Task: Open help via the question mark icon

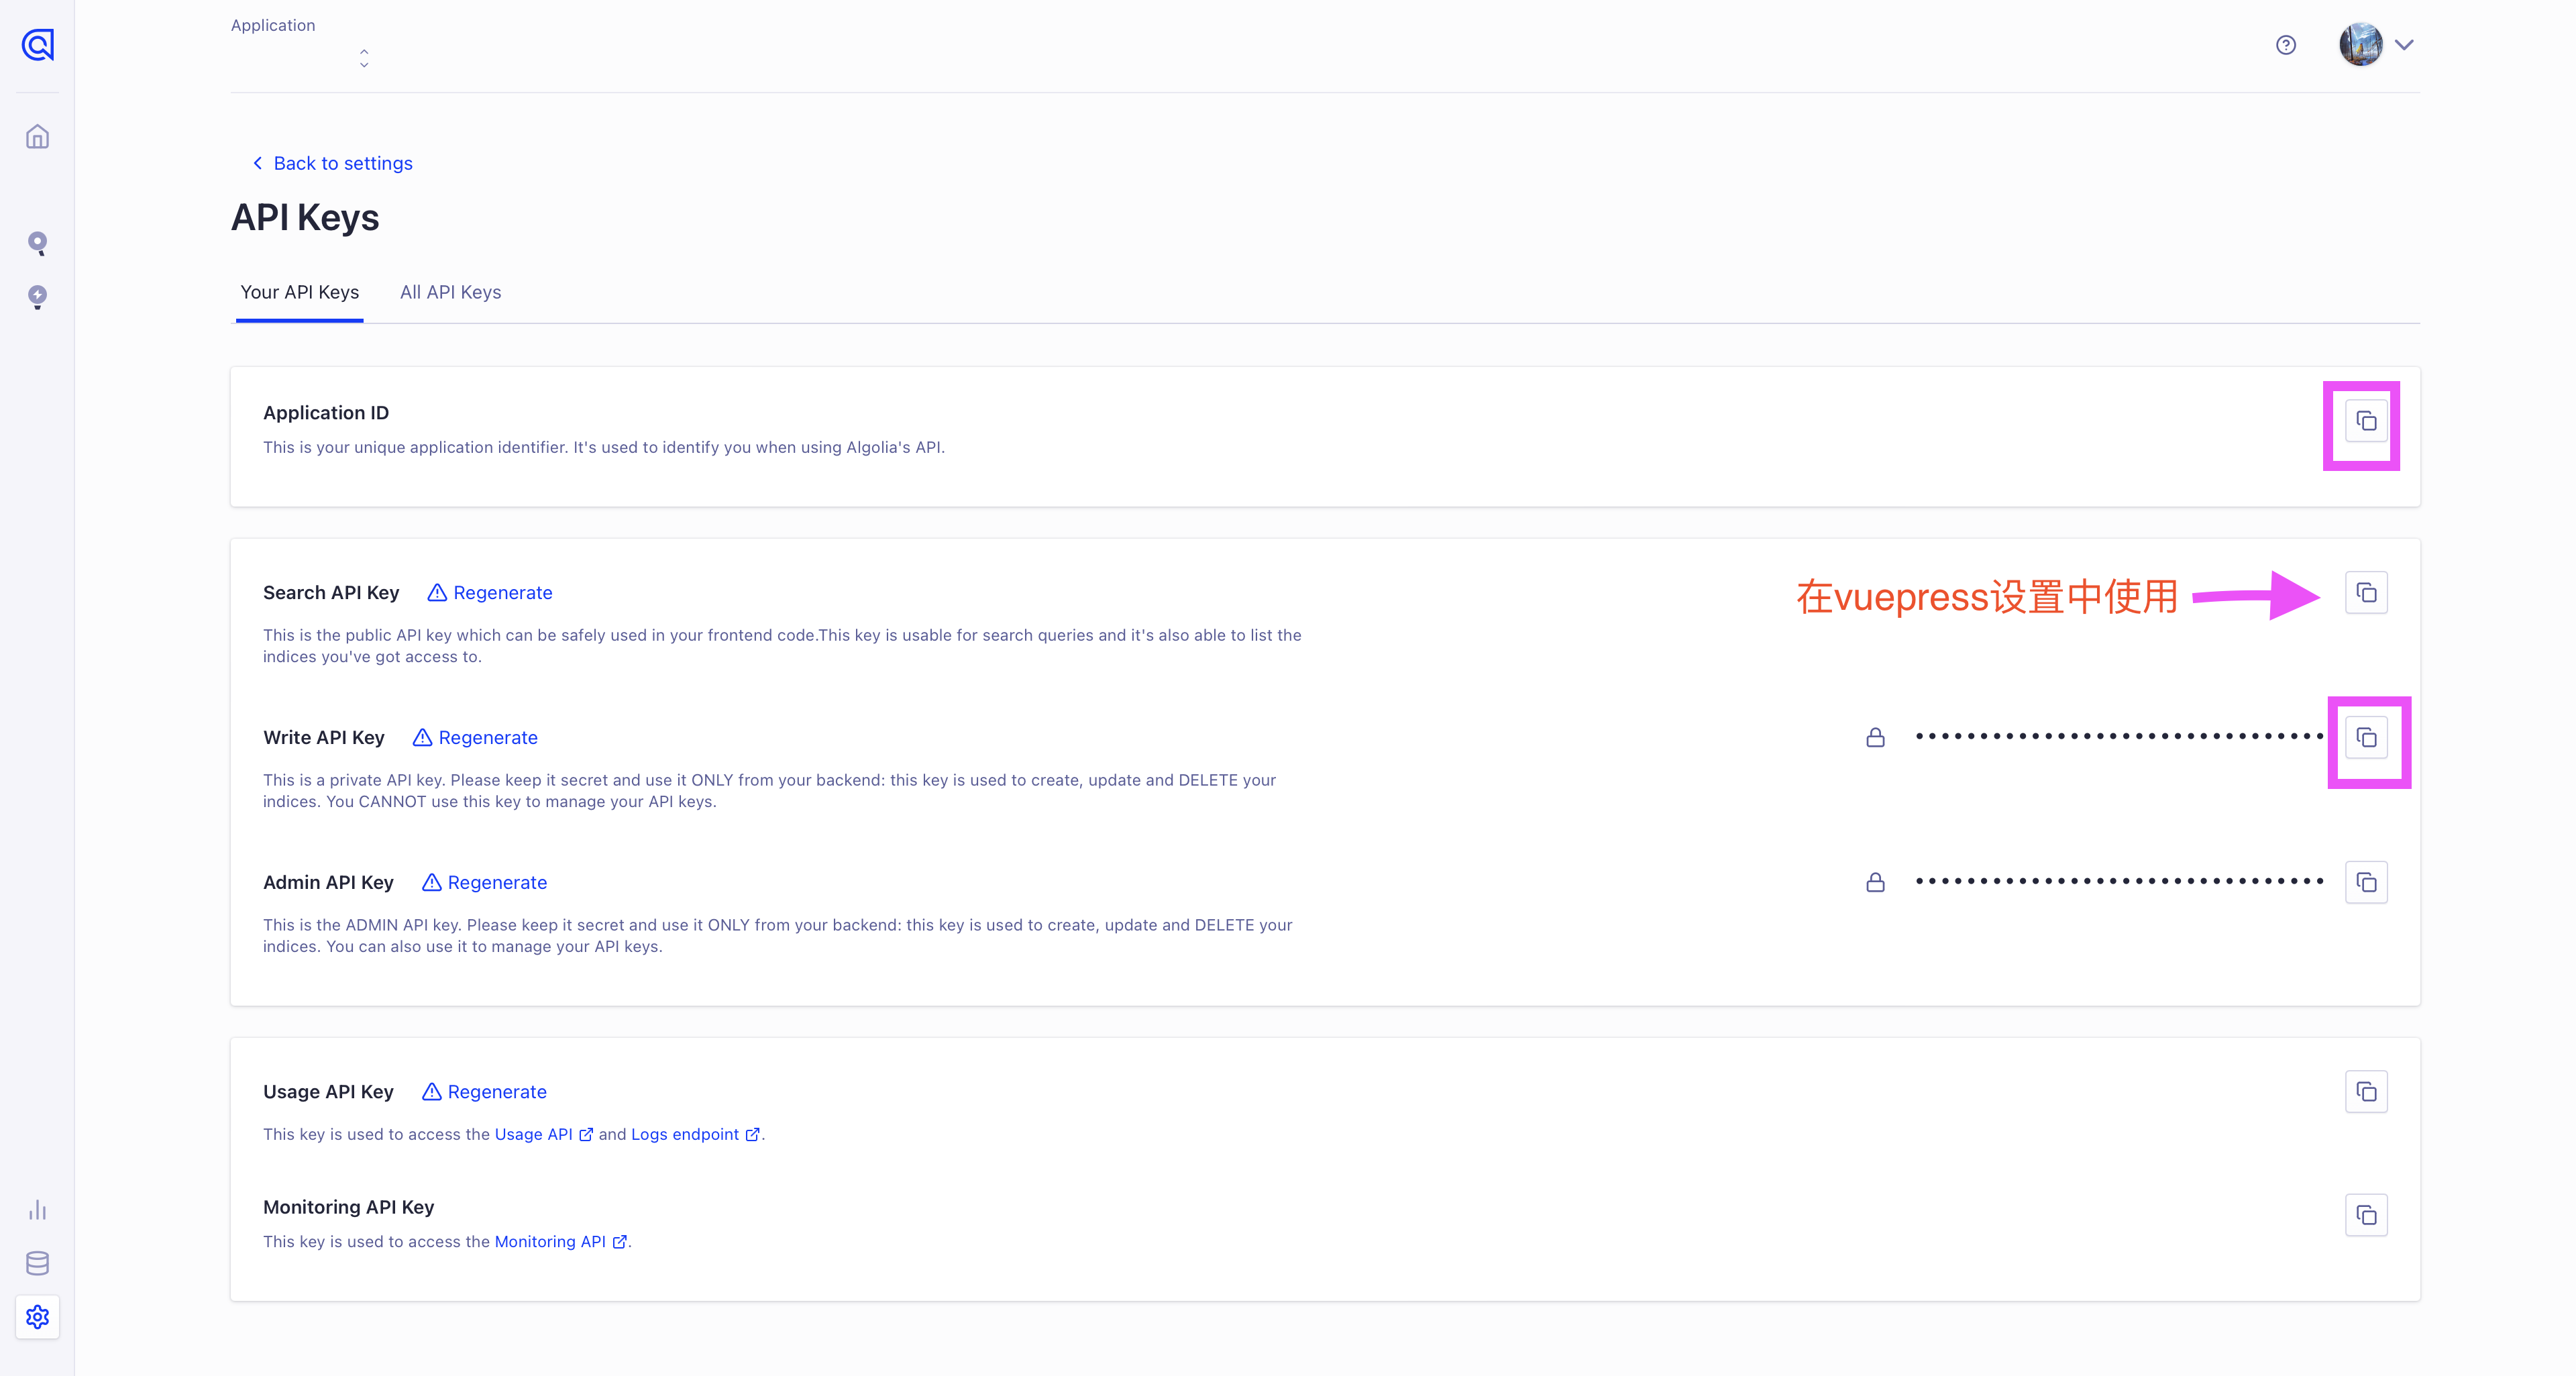Action: (x=2286, y=44)
